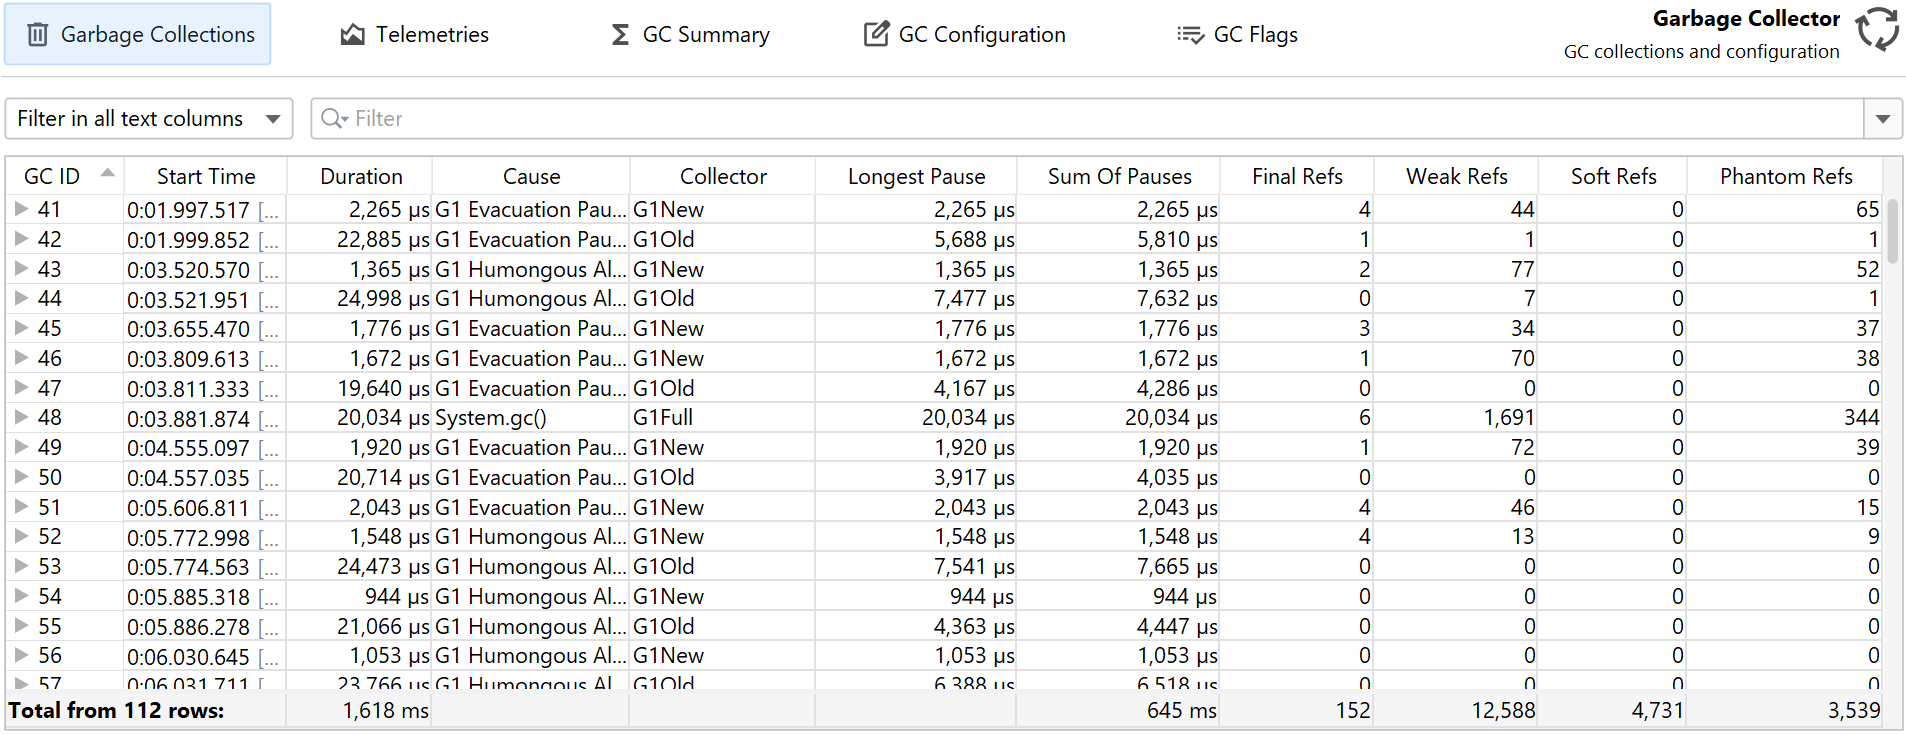Click the GC Flags list icon
This screenshot has width=1906, height=735.
pos(1190,35)
